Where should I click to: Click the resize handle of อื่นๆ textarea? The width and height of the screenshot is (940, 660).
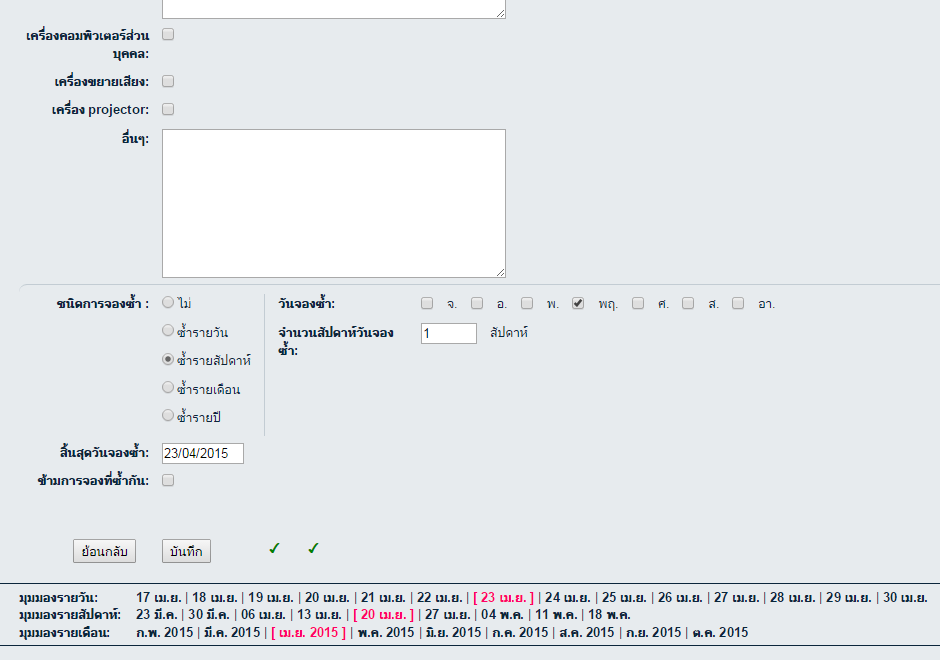pyautogui.click(x=499, y=271)
